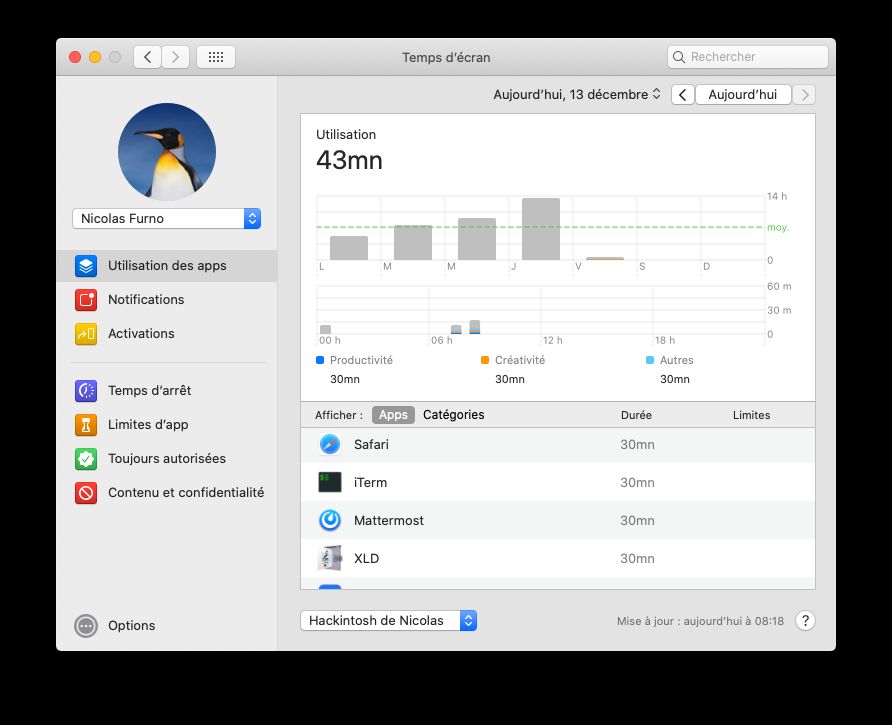Open the Activations sidebar icon
Screen dimensions: 892x725
[x=86, y=334]
